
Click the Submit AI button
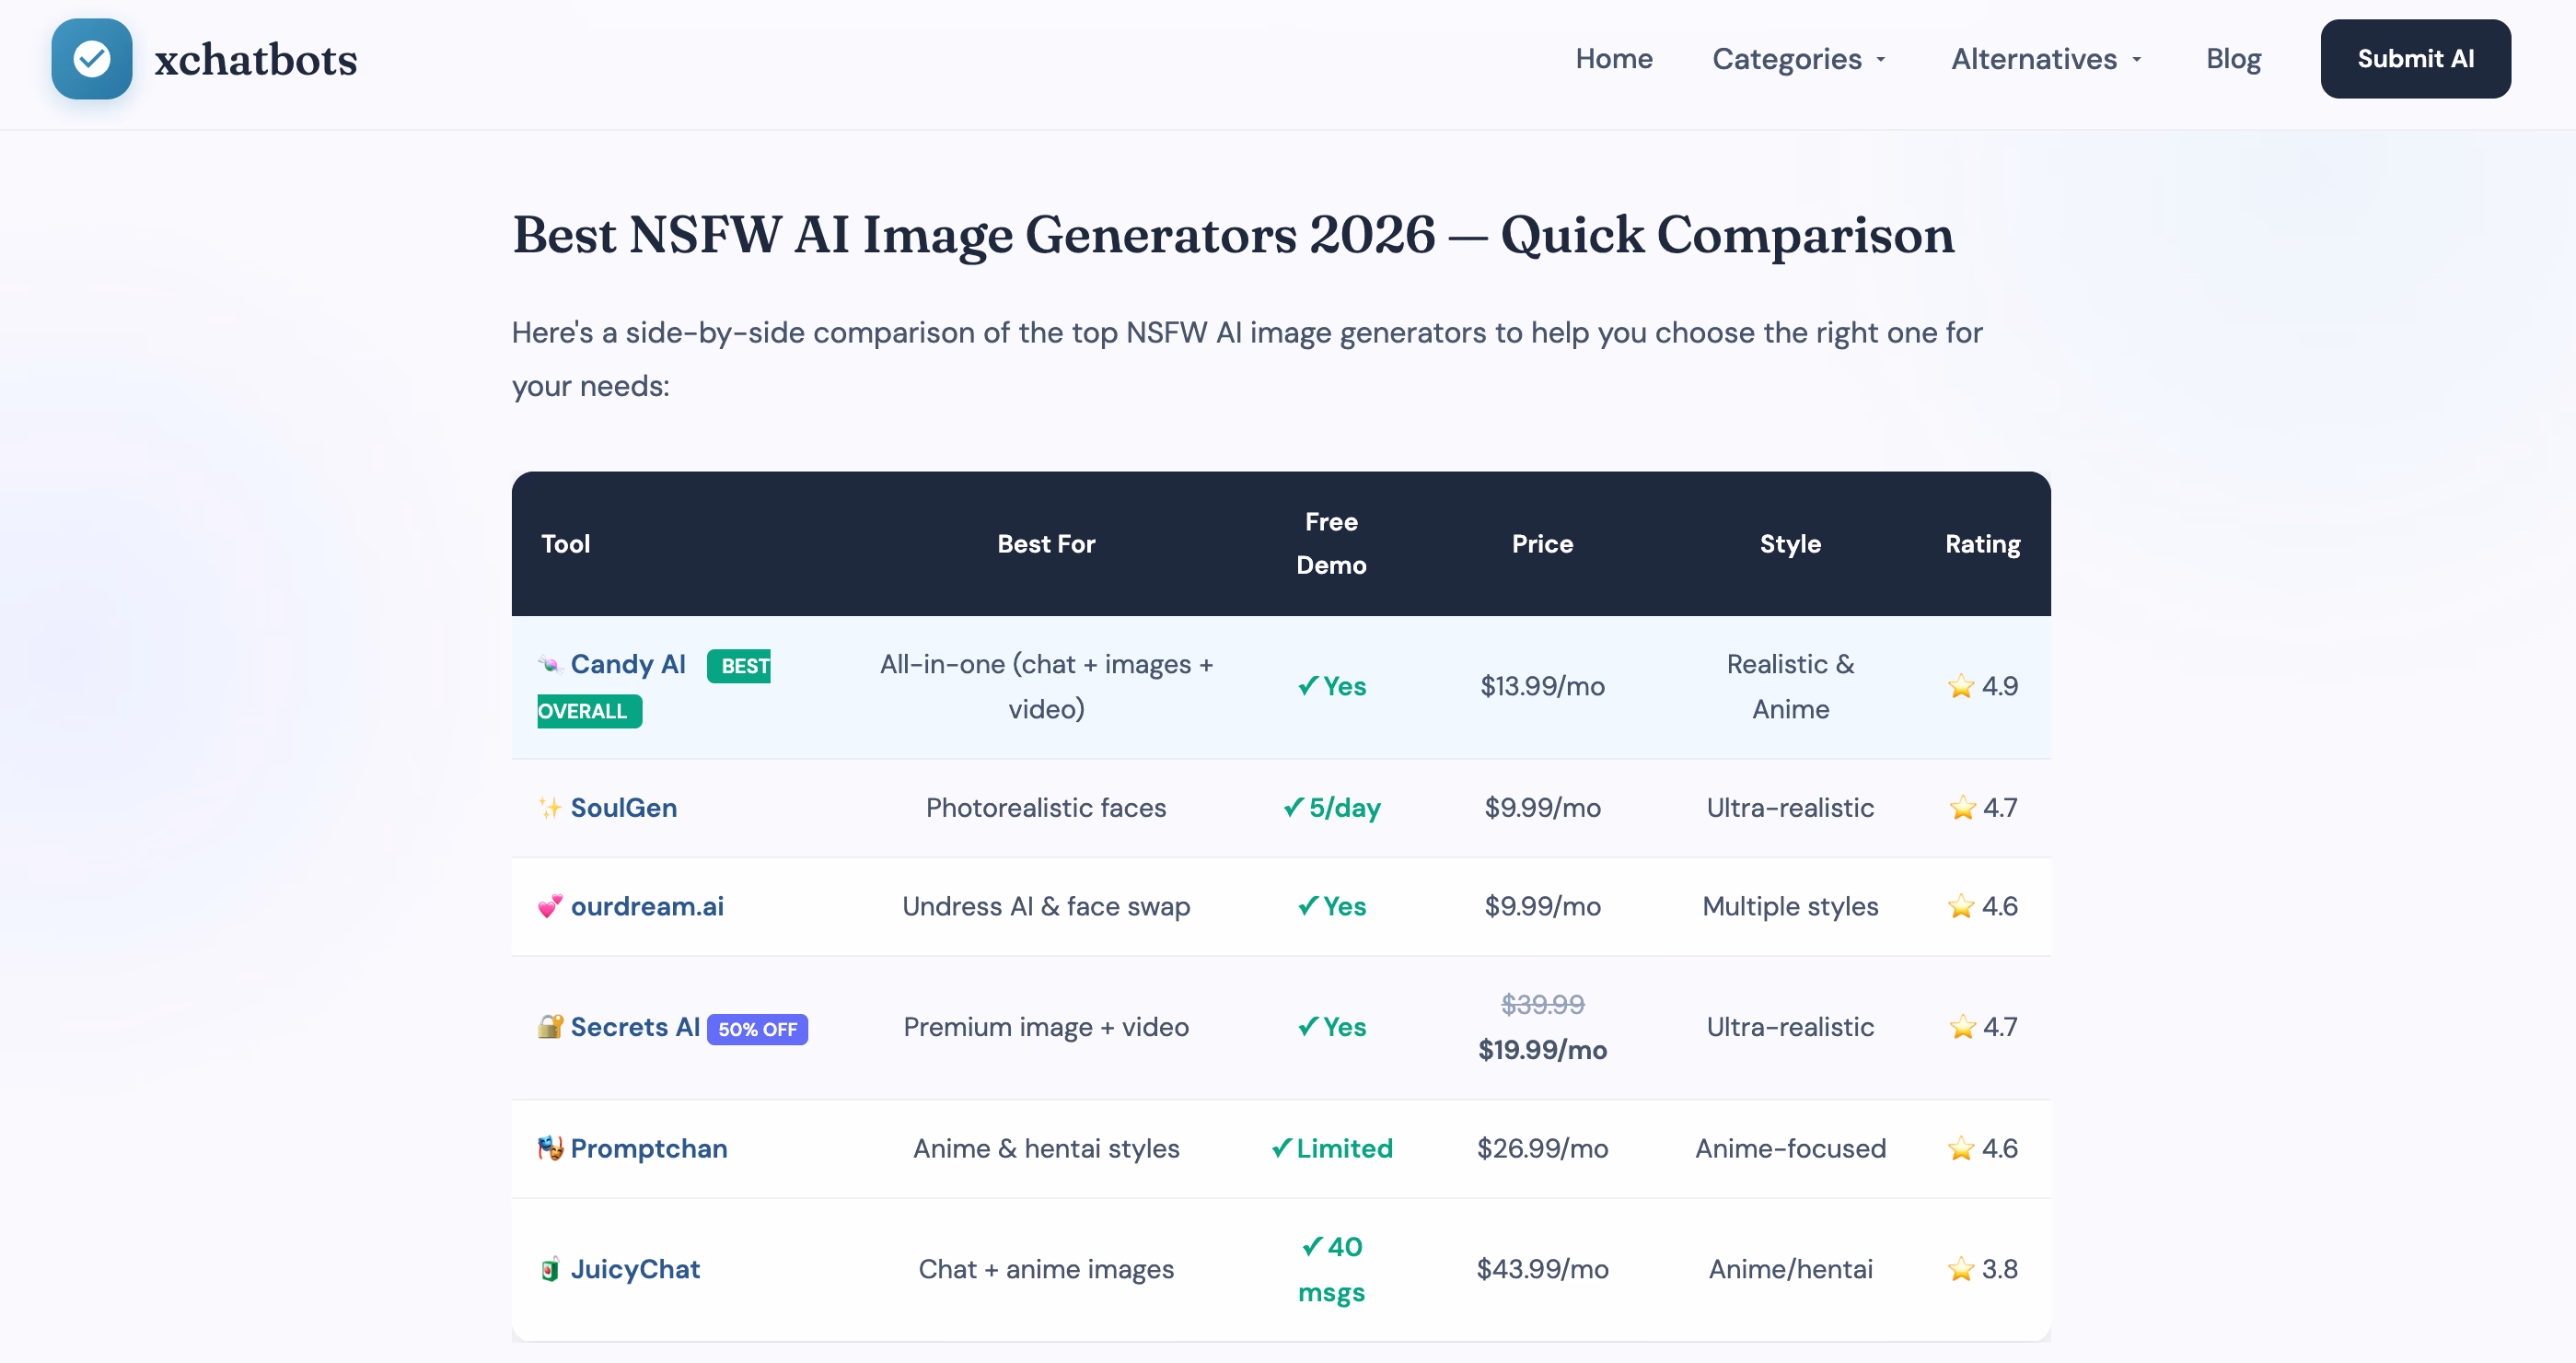tap(2415, 59)
